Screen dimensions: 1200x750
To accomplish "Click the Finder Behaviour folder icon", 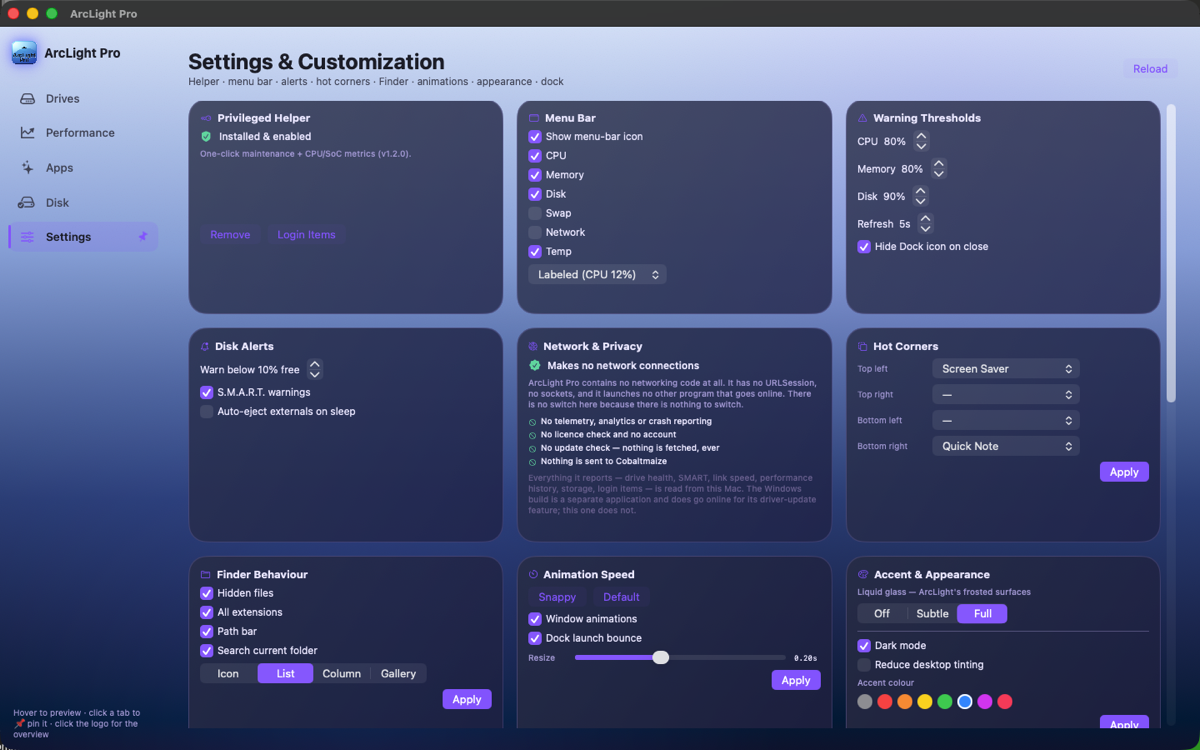I will 206,575.
